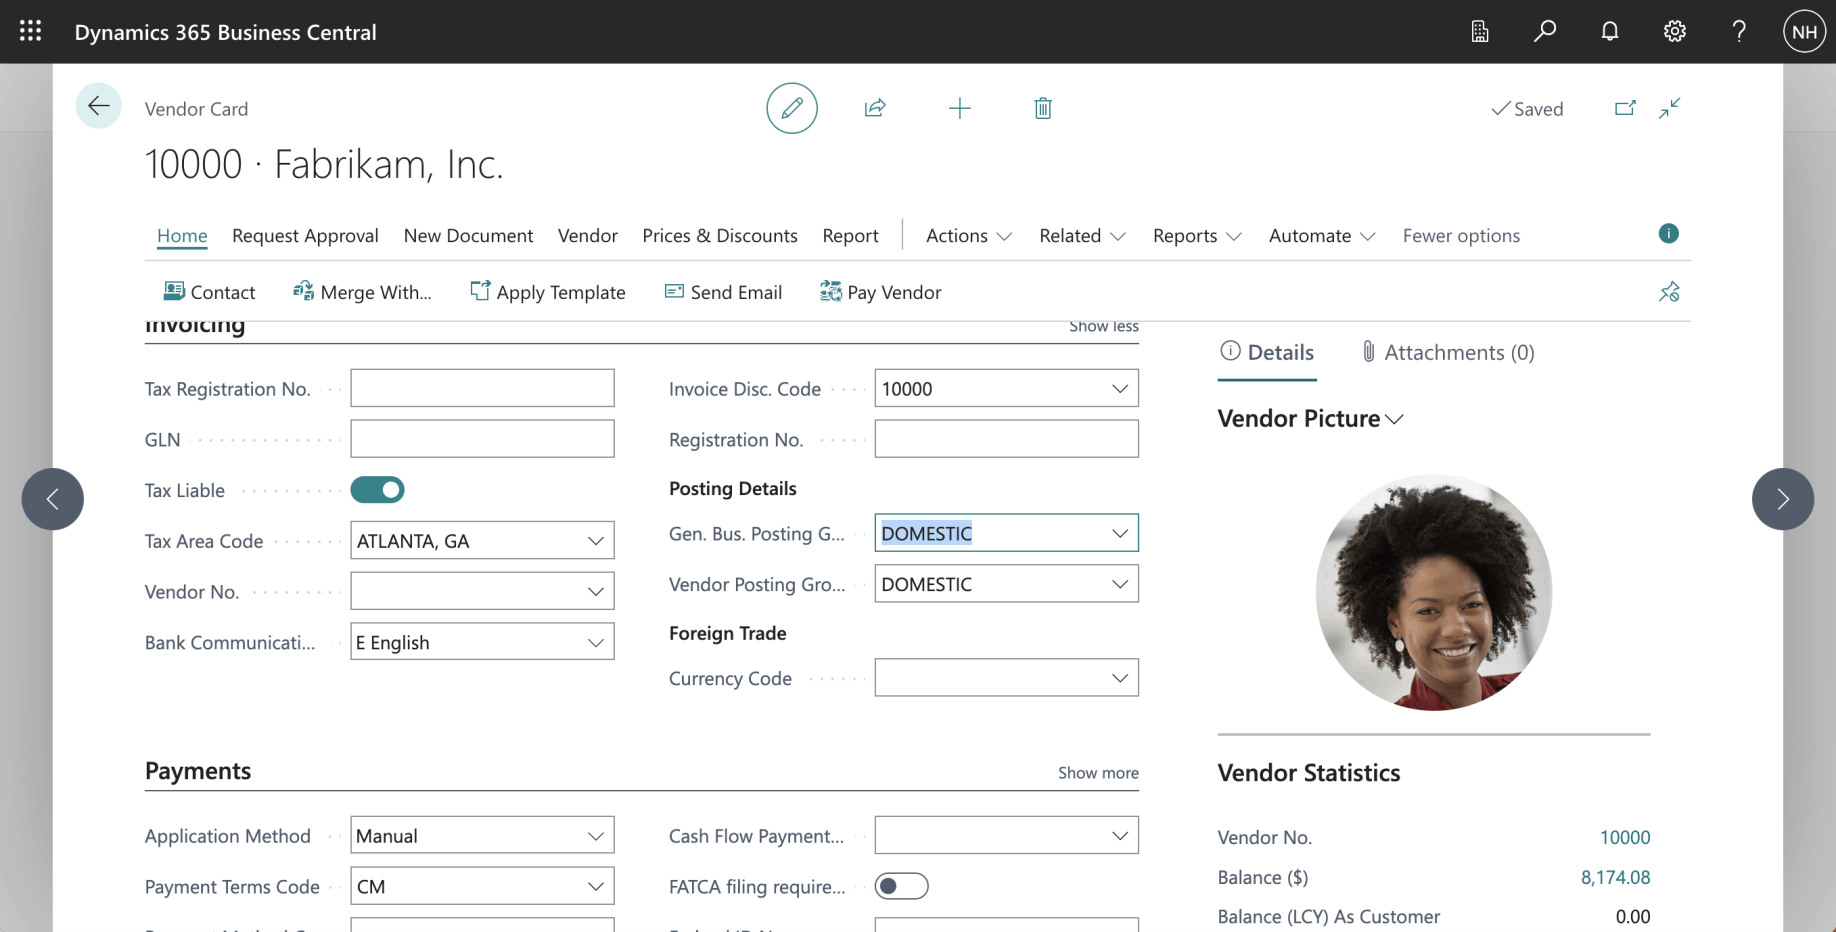Go to next record arrow
Image resolution: width=1836 pixels, height=932 pixels.
(1783, 499)
